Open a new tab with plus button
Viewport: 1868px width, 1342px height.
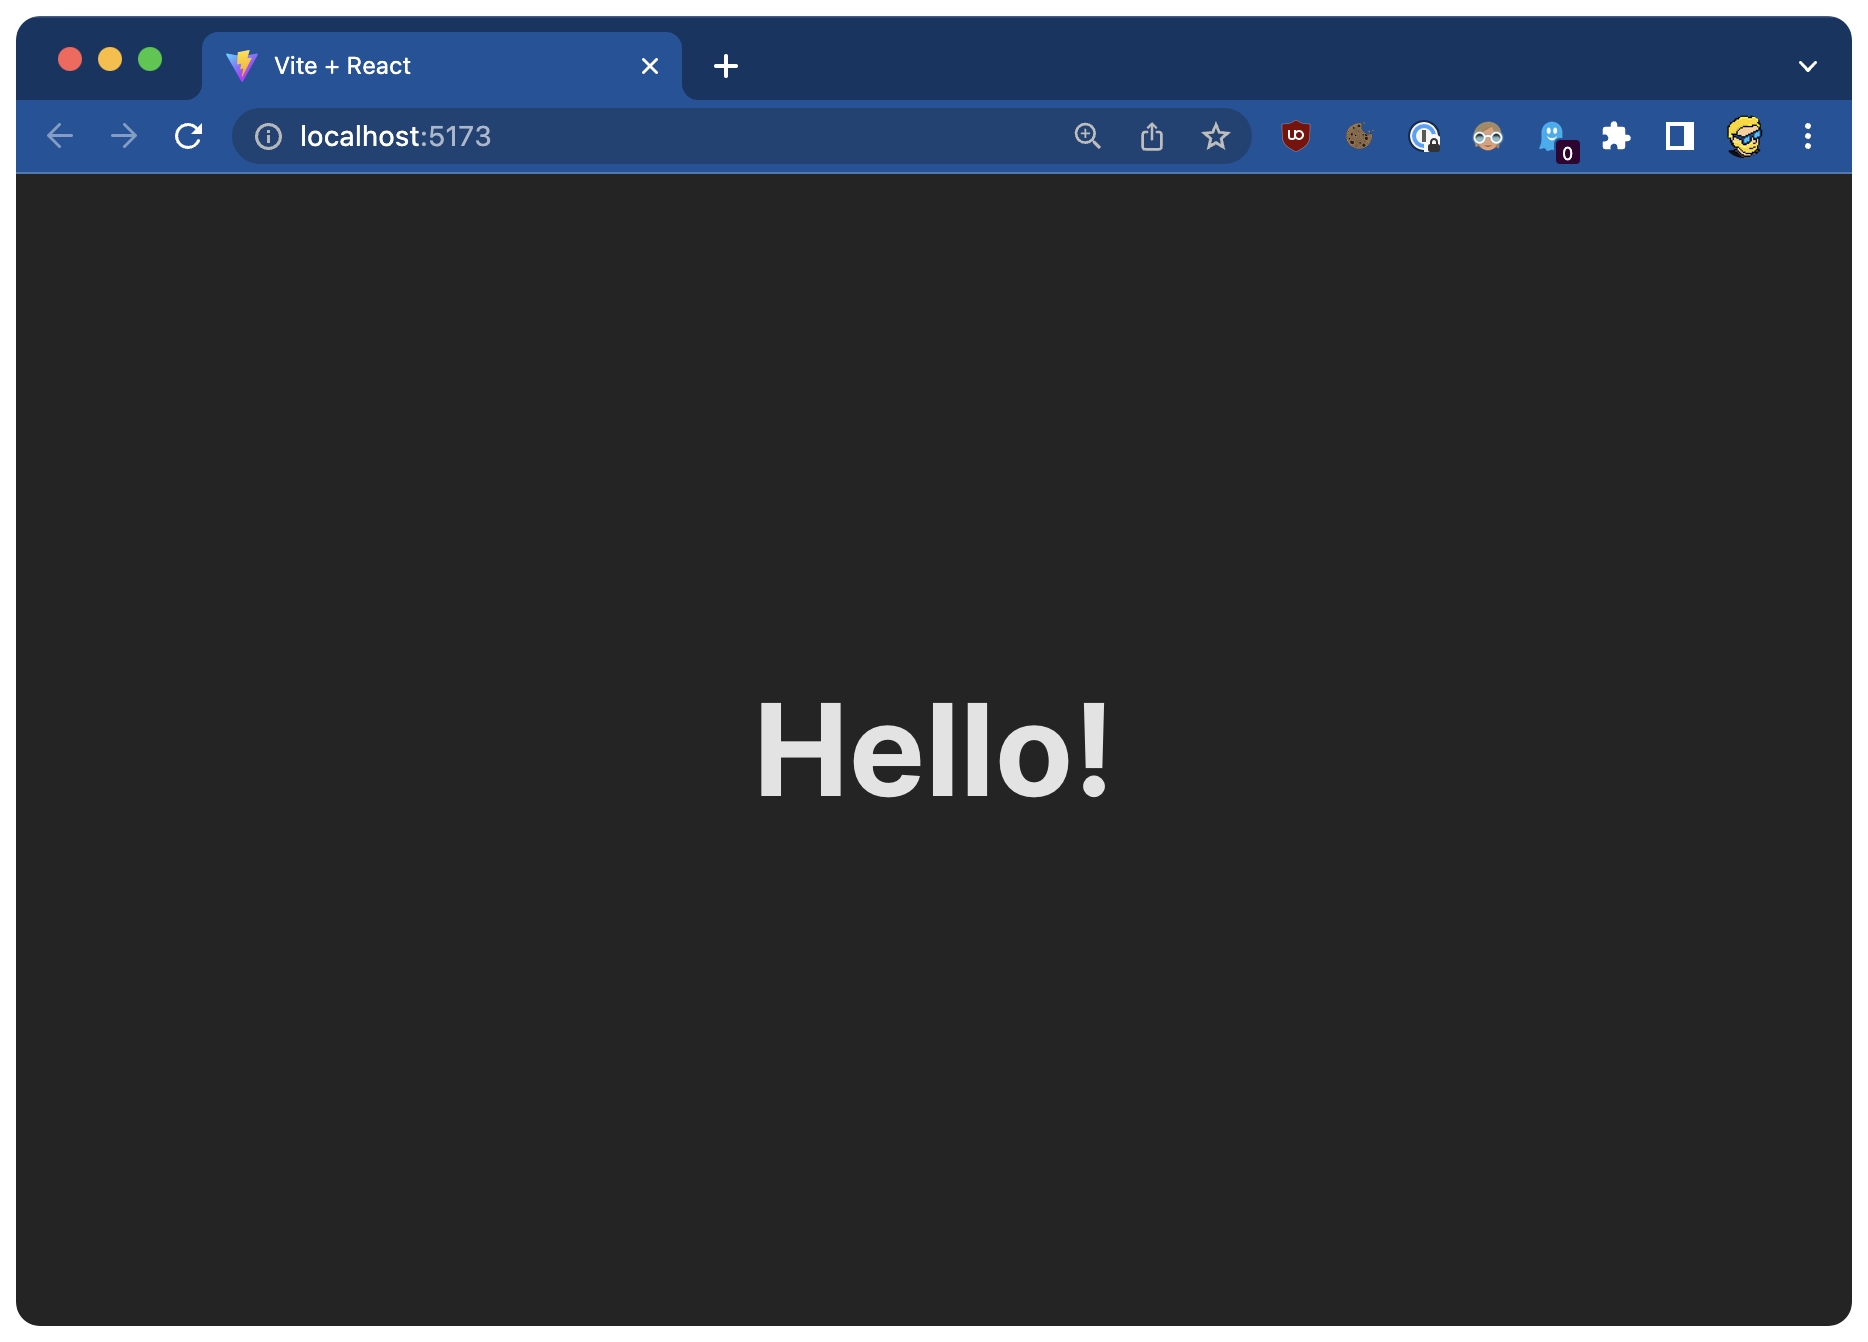pos(726,66)
